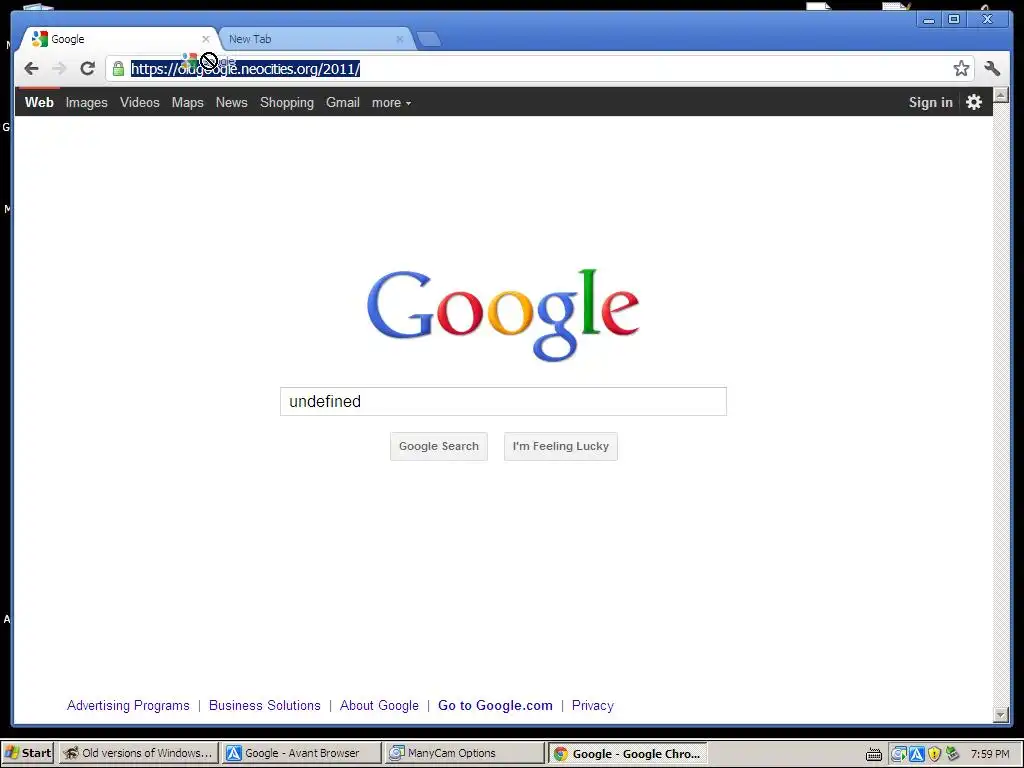Open the Chrome wrench menu
Screen dimensions: 1024x768
click(992, 69)
